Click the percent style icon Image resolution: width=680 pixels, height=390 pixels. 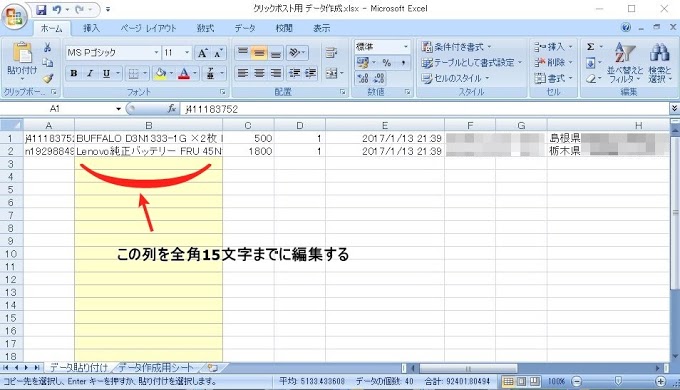(x=386, y=63)
